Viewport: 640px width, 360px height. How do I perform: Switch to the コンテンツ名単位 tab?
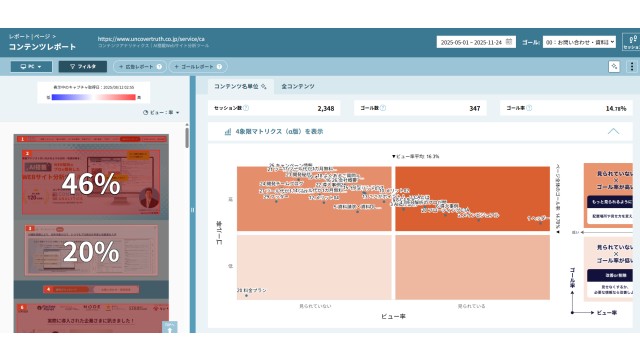[241, 87]
